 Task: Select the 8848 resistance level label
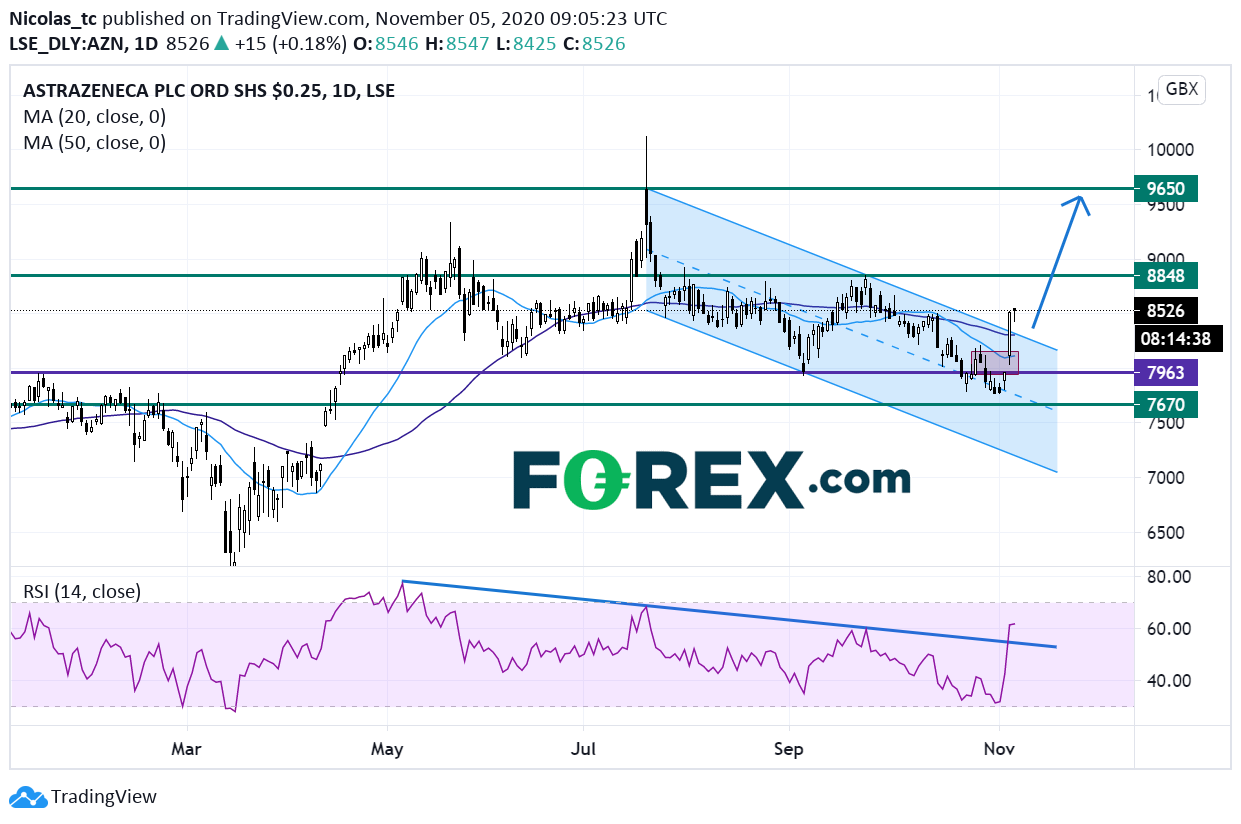point(1166,275)
